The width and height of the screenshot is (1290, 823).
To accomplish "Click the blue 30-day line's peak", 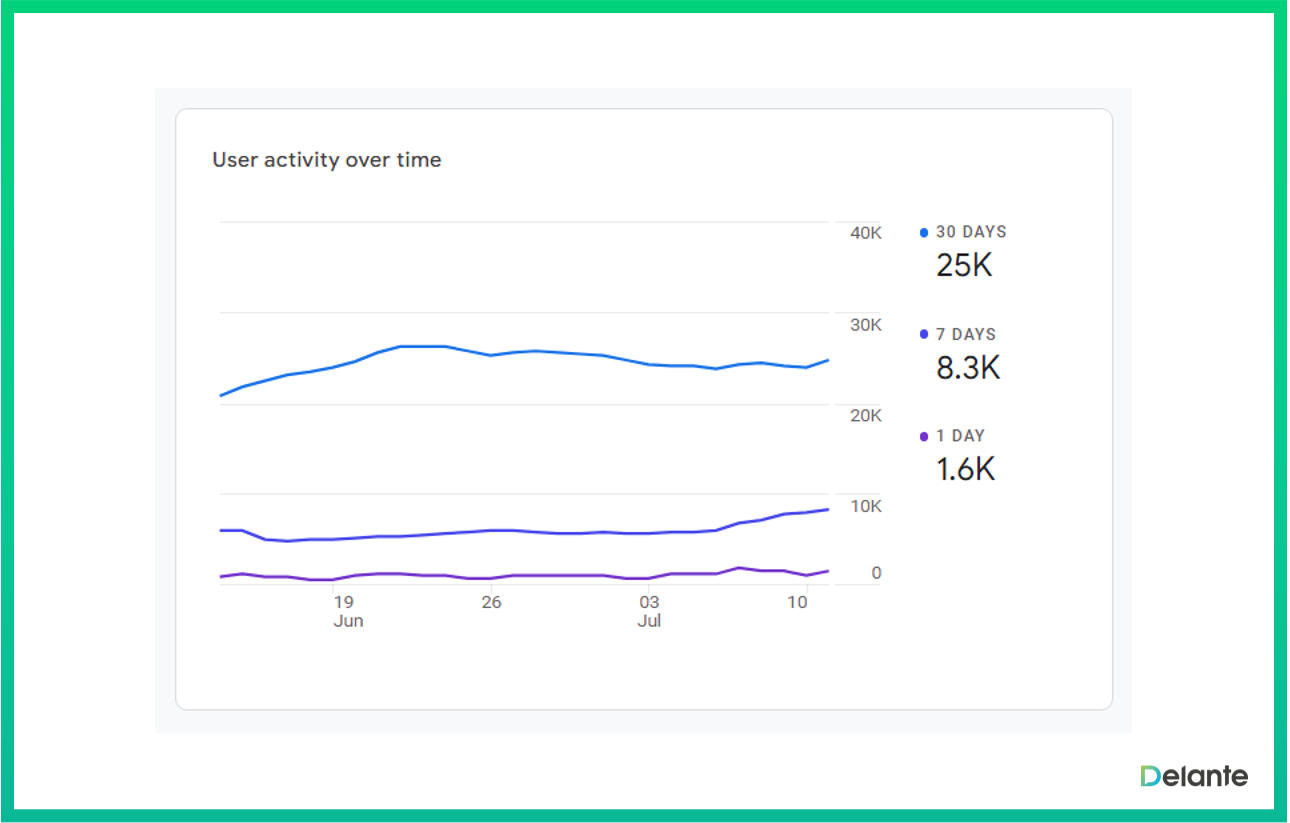I will tap(422, 346).
